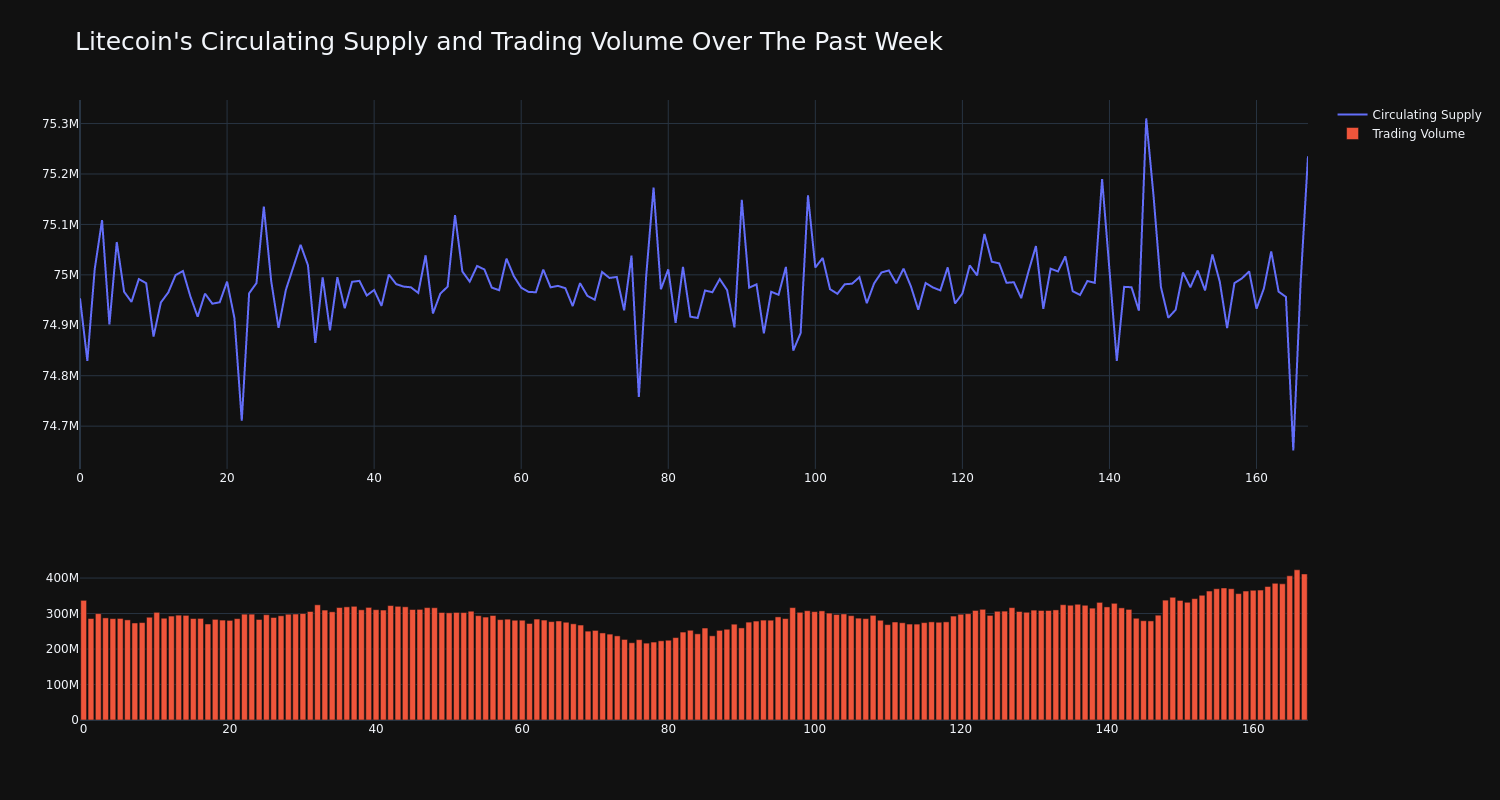Click x-axis label 140 on supply chart

click(x=1109, y=478)
